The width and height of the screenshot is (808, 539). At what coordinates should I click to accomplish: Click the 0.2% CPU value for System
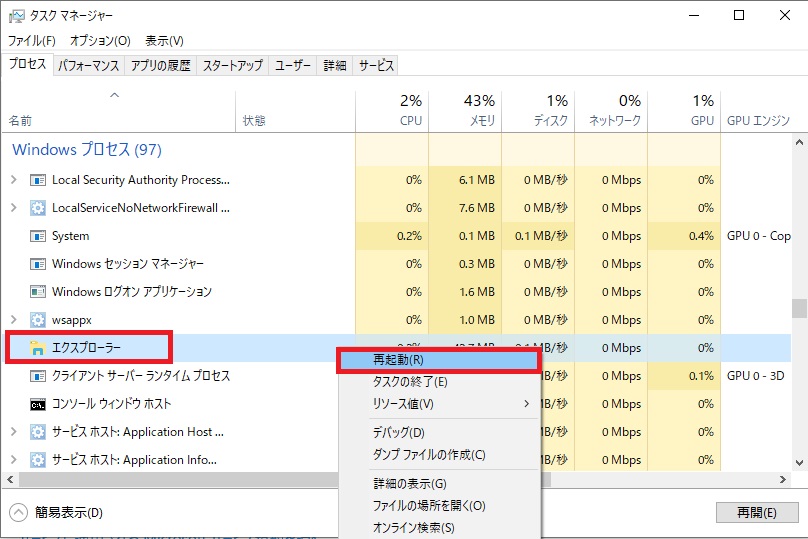pyautogui.click(x=410, y=236)
